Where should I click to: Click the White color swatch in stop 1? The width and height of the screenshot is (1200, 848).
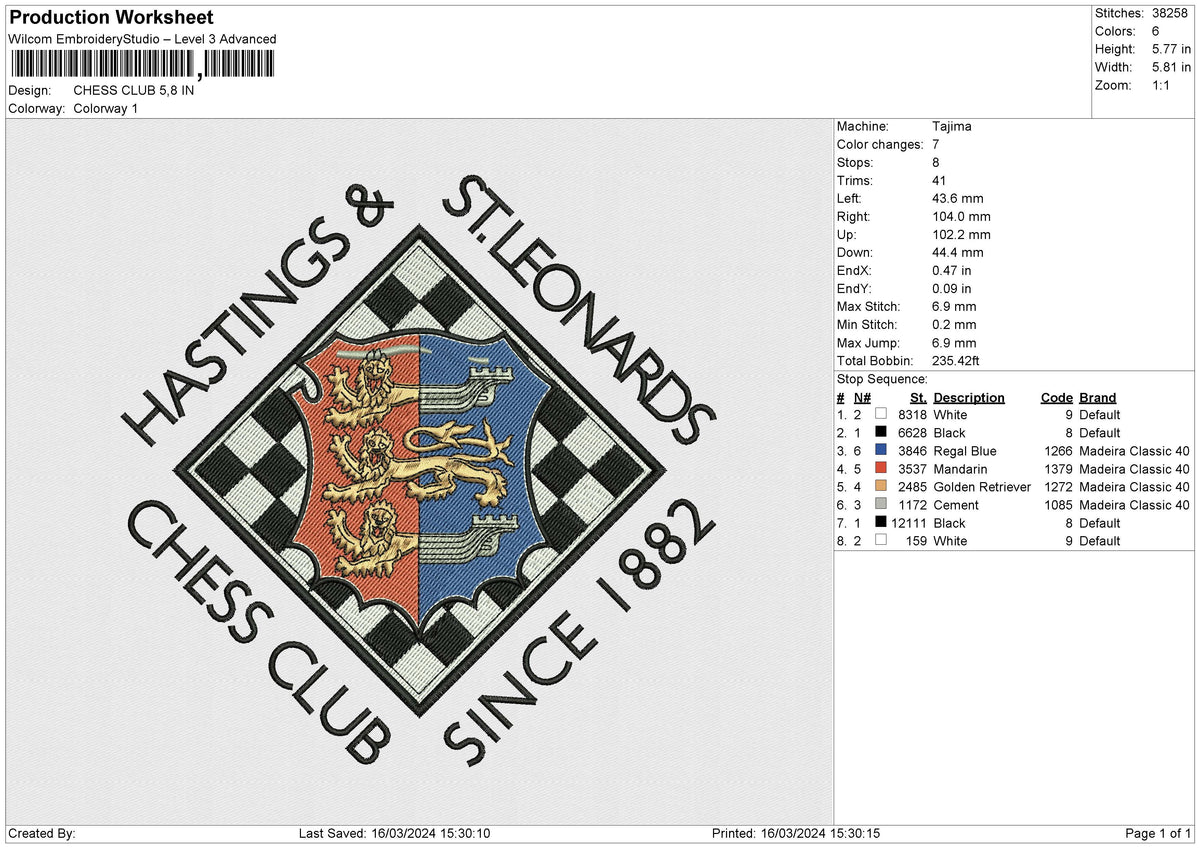(x=881, y=414)
